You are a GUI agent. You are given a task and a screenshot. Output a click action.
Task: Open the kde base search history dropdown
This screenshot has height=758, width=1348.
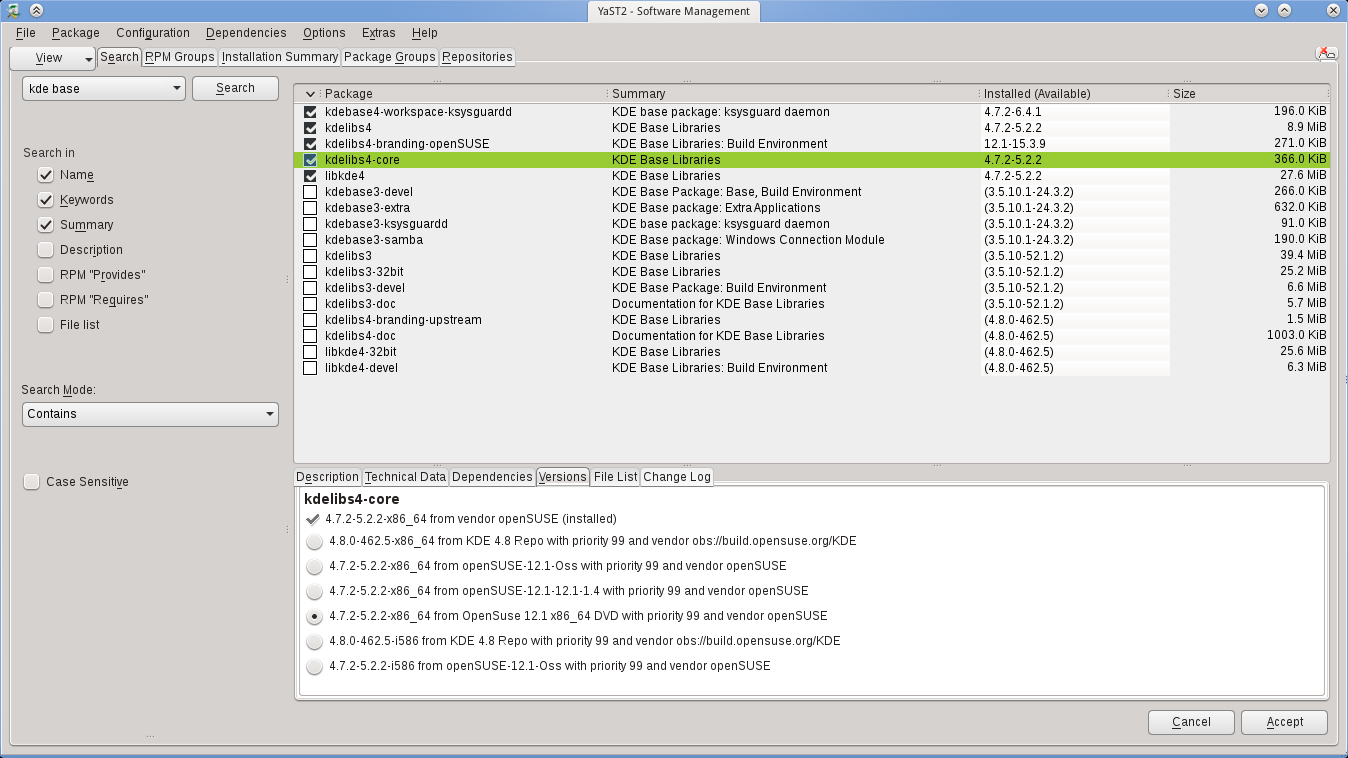tap(180, 88)
